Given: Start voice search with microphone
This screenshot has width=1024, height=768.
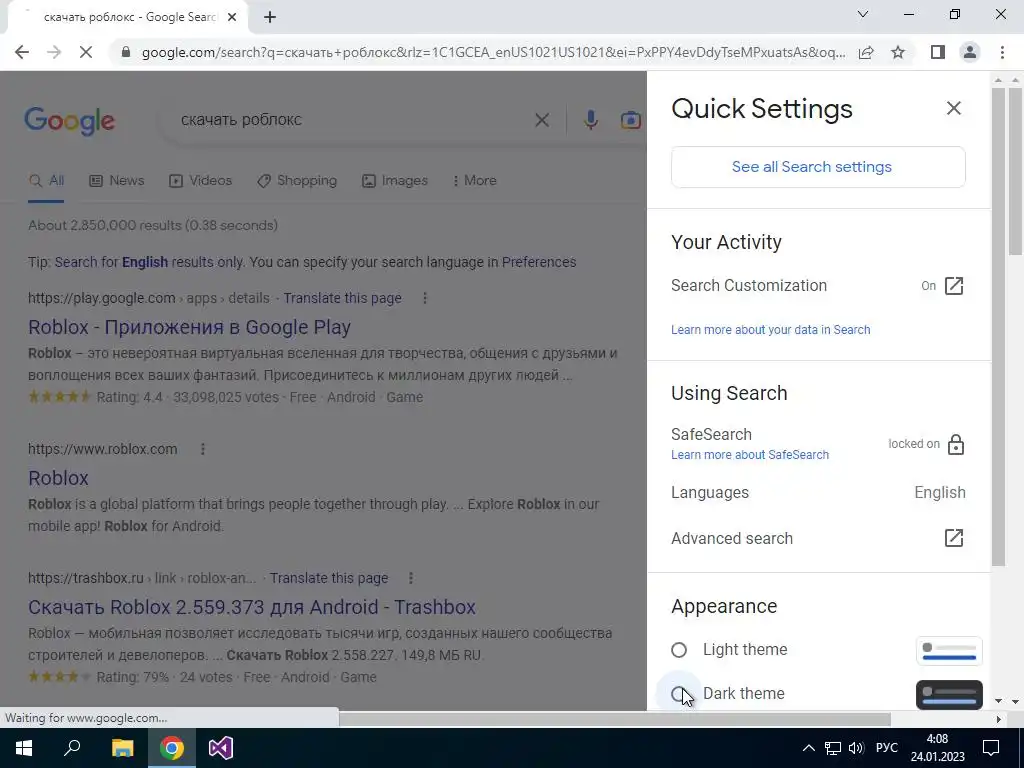Looking at the screenshot, I should click(x=590, y=120).
